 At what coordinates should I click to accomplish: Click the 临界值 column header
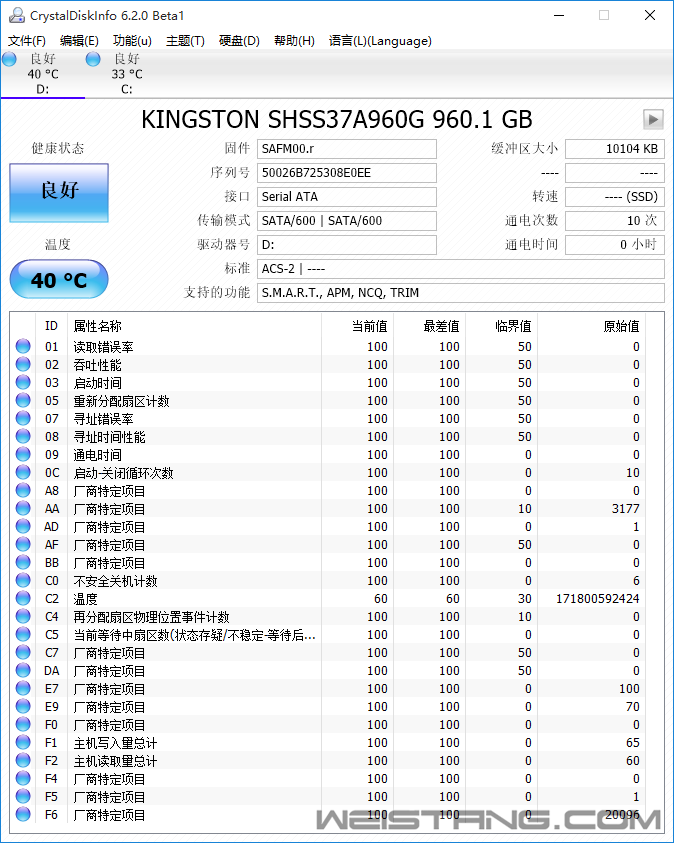[x=501, y=326]
